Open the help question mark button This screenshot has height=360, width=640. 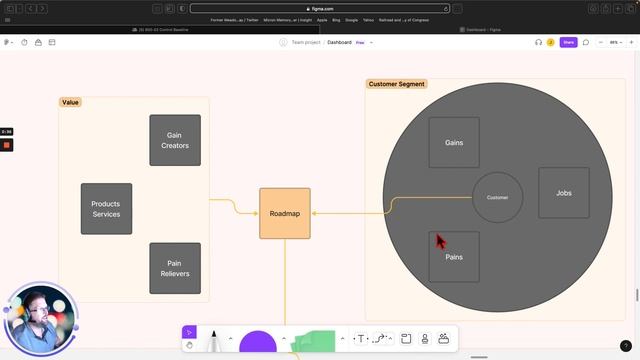tap(626, 346)
